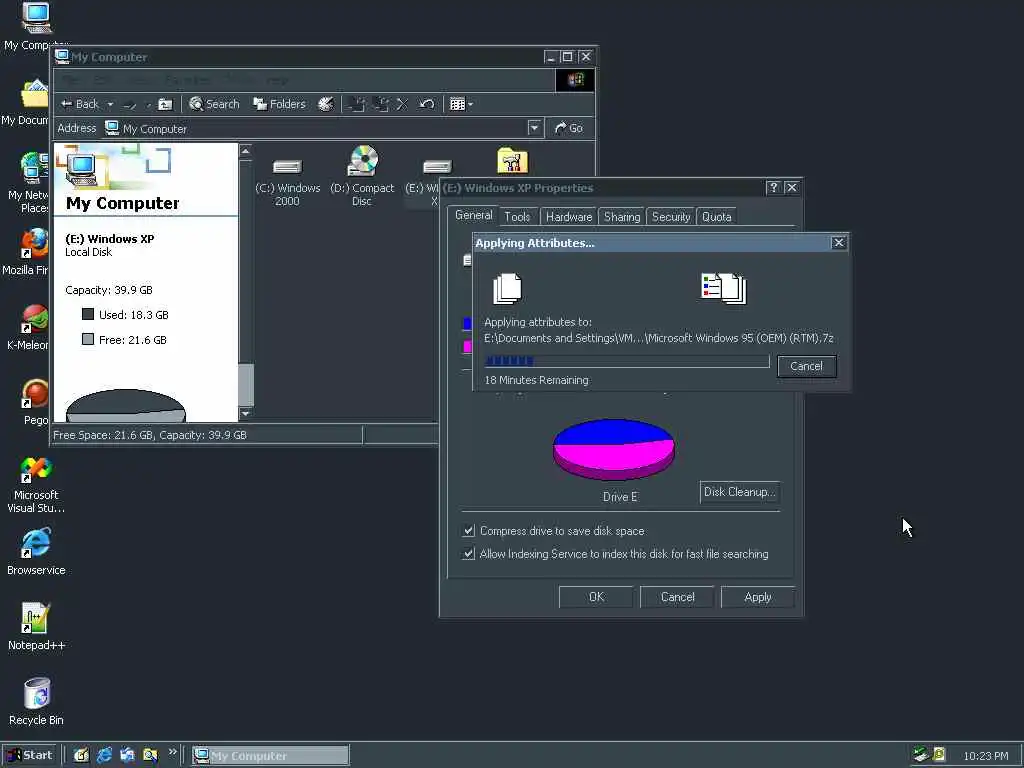Viewport: 1024px width, 768px height.
Task: Click the Go button beside Address bar
Action: coord(568,128)
